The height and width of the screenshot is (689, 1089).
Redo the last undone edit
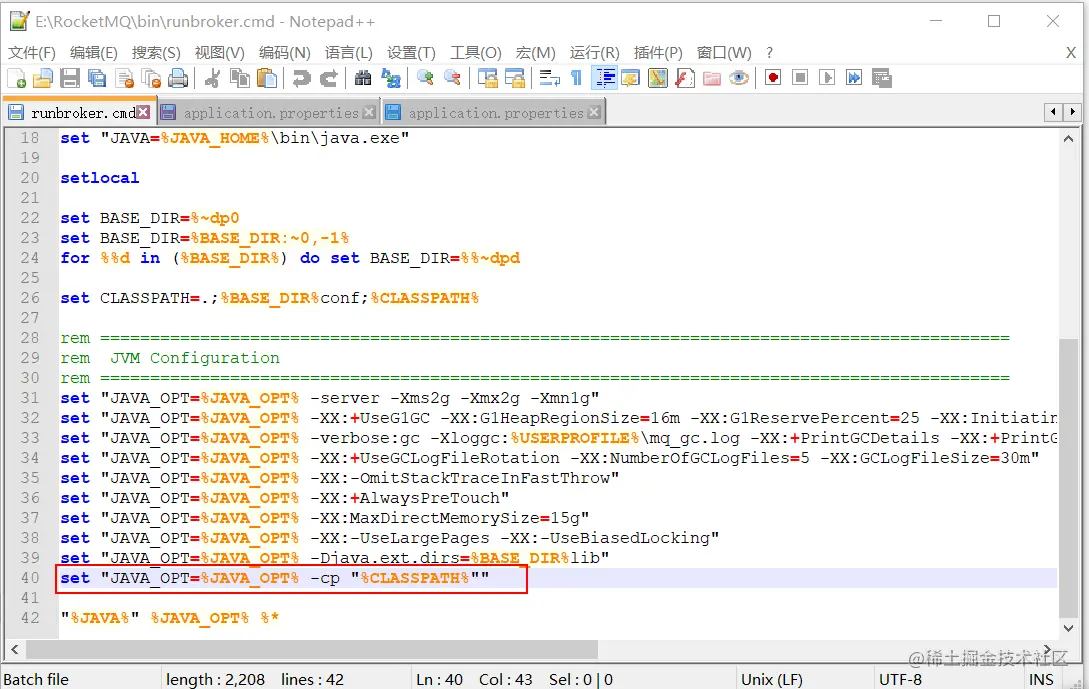329,78
